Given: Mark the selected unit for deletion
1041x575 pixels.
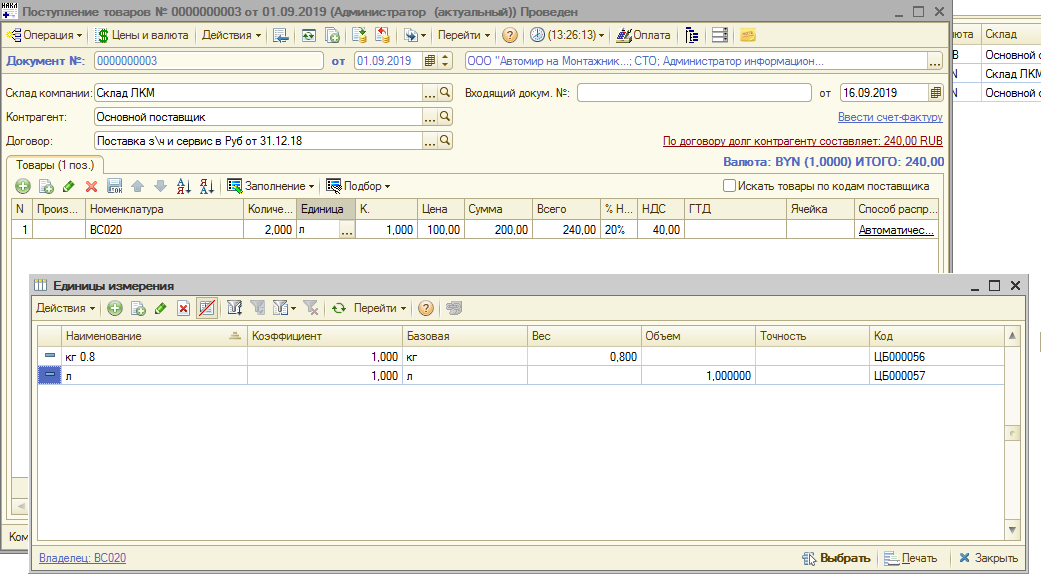Looking at the screenshot, I should tap(184, 308).
